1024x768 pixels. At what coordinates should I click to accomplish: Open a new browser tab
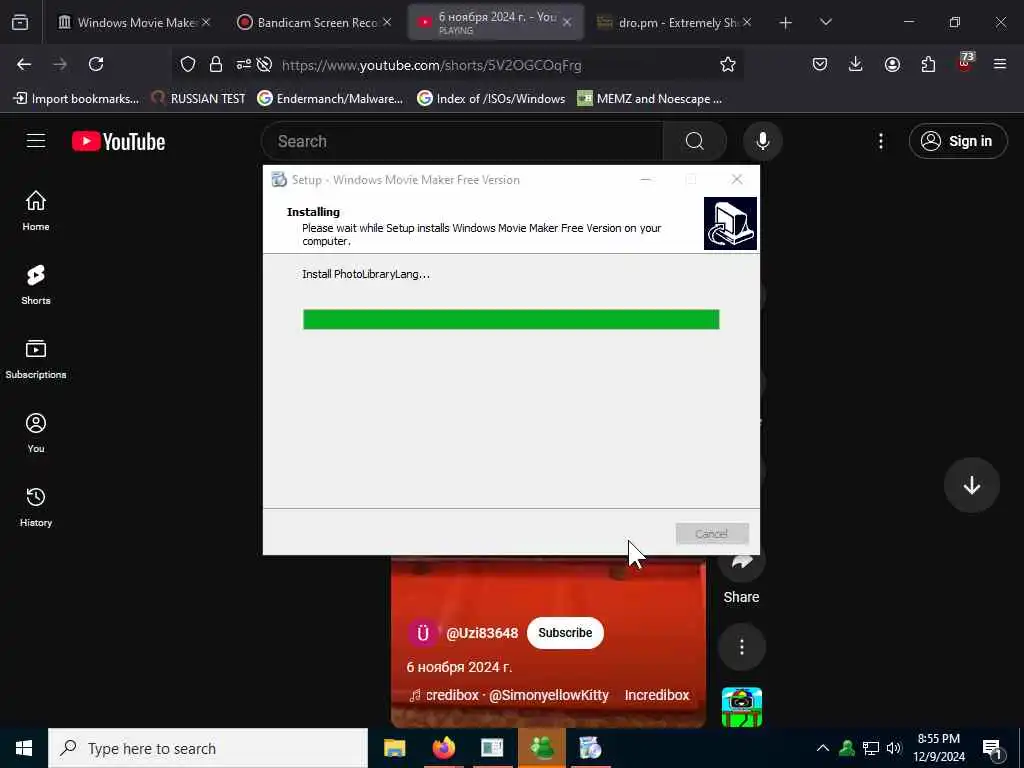pos(786,22)
